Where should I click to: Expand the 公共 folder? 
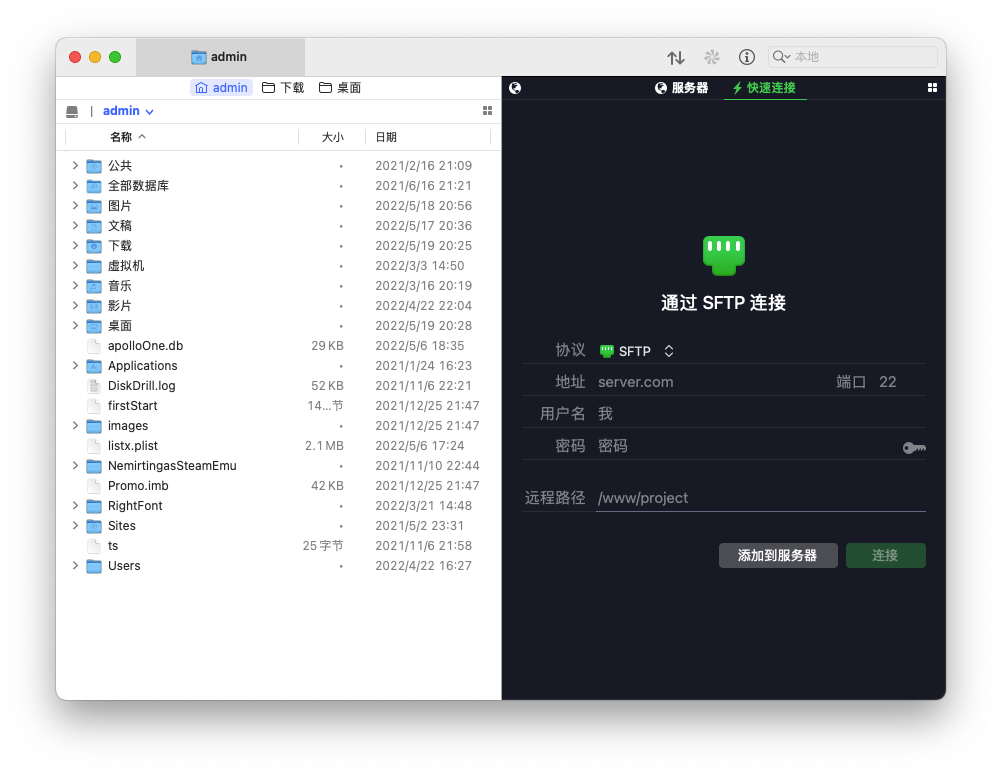tap(75, 166)
